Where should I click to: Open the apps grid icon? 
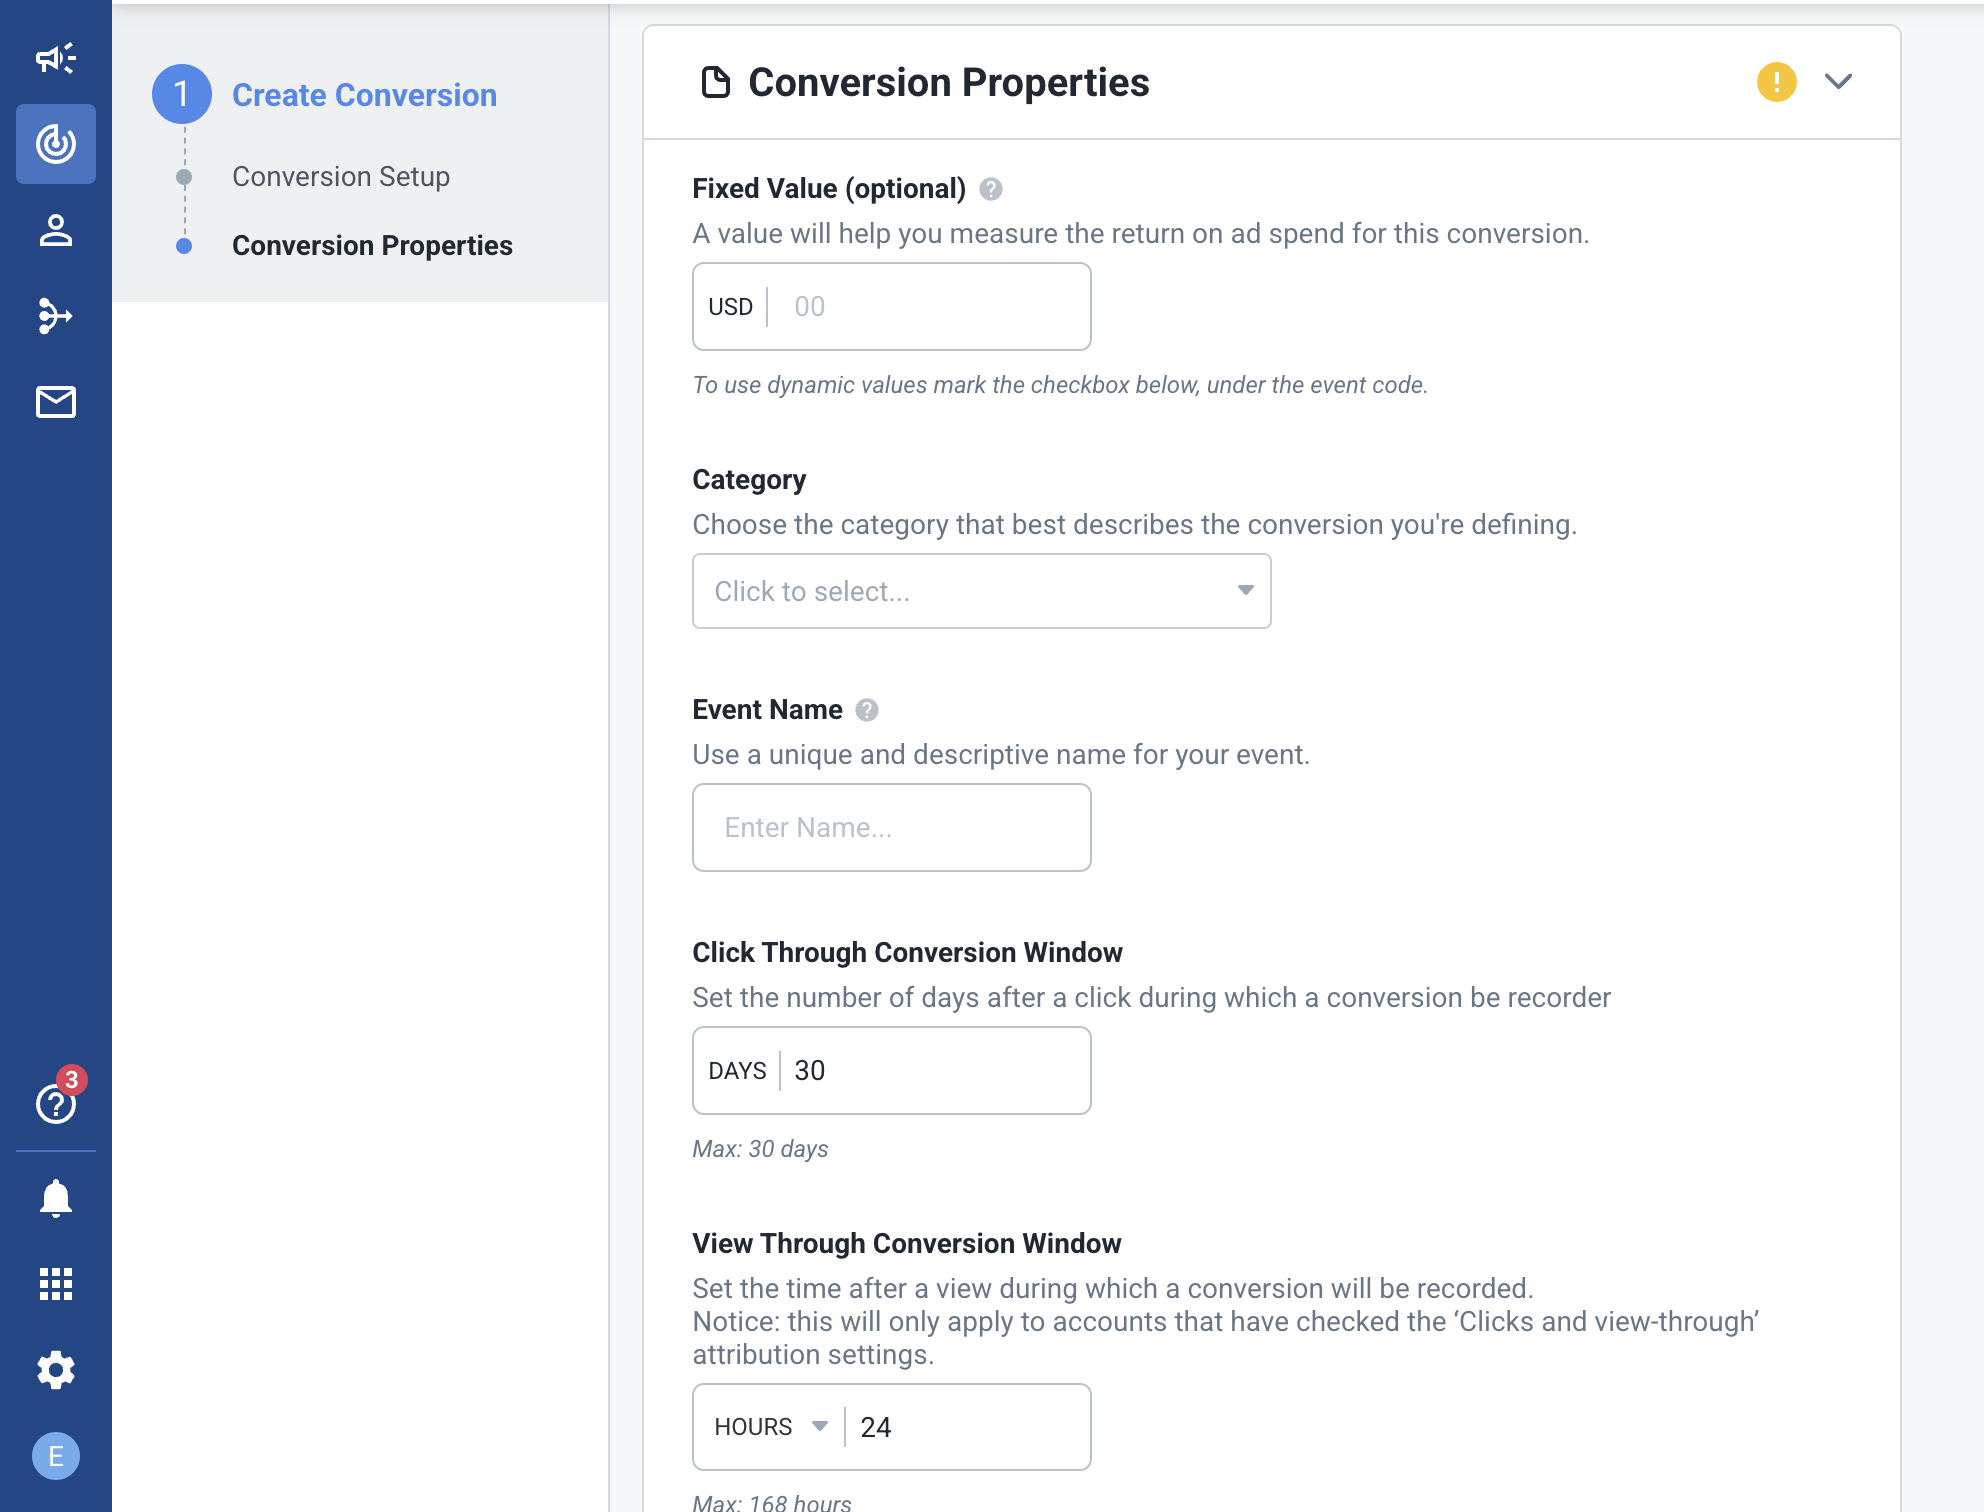(56, 1283)
